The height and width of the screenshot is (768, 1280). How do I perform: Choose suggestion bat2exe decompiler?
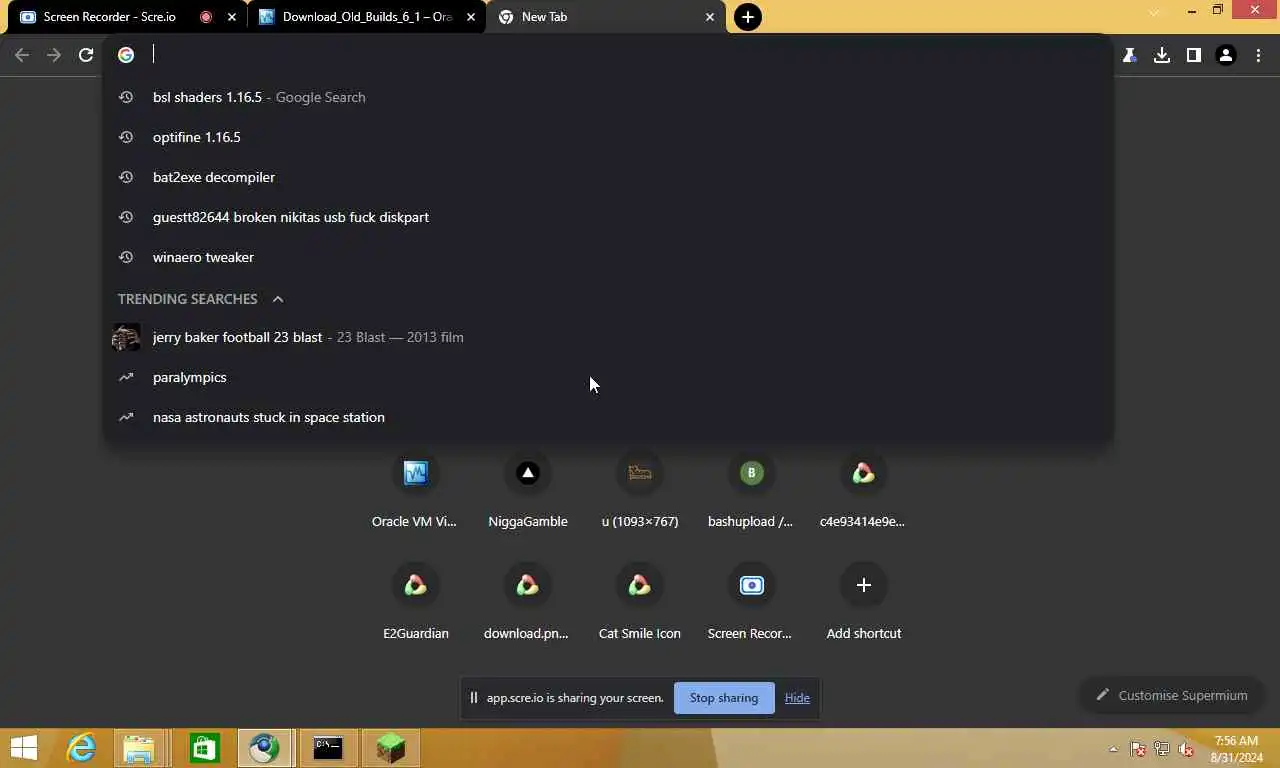coord(608,177)
